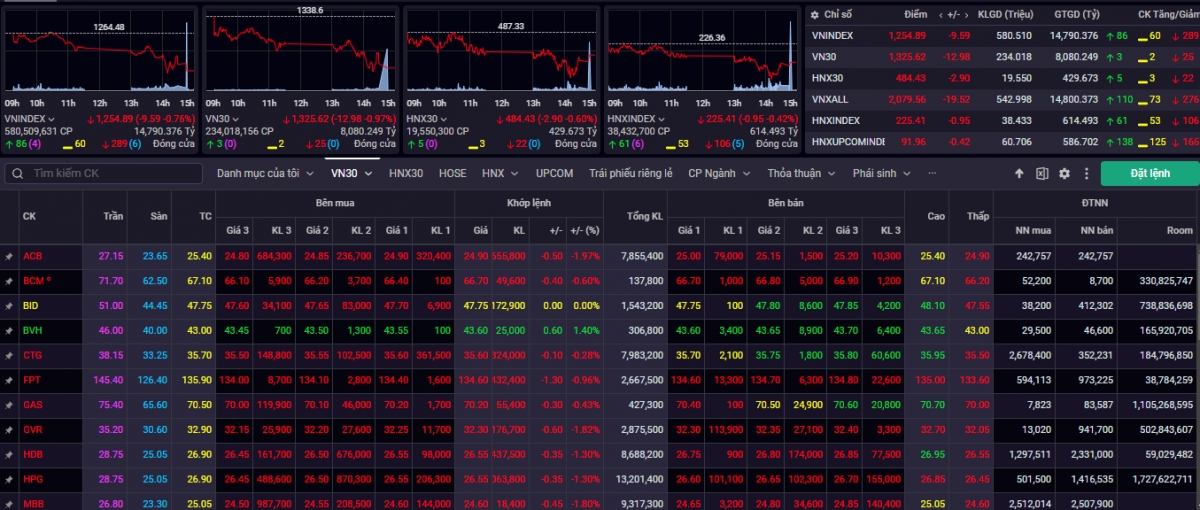Export the price table to Excel
Viewport: 1200px width, 510px height.
pyautogui.click(x=1041, y=173)
